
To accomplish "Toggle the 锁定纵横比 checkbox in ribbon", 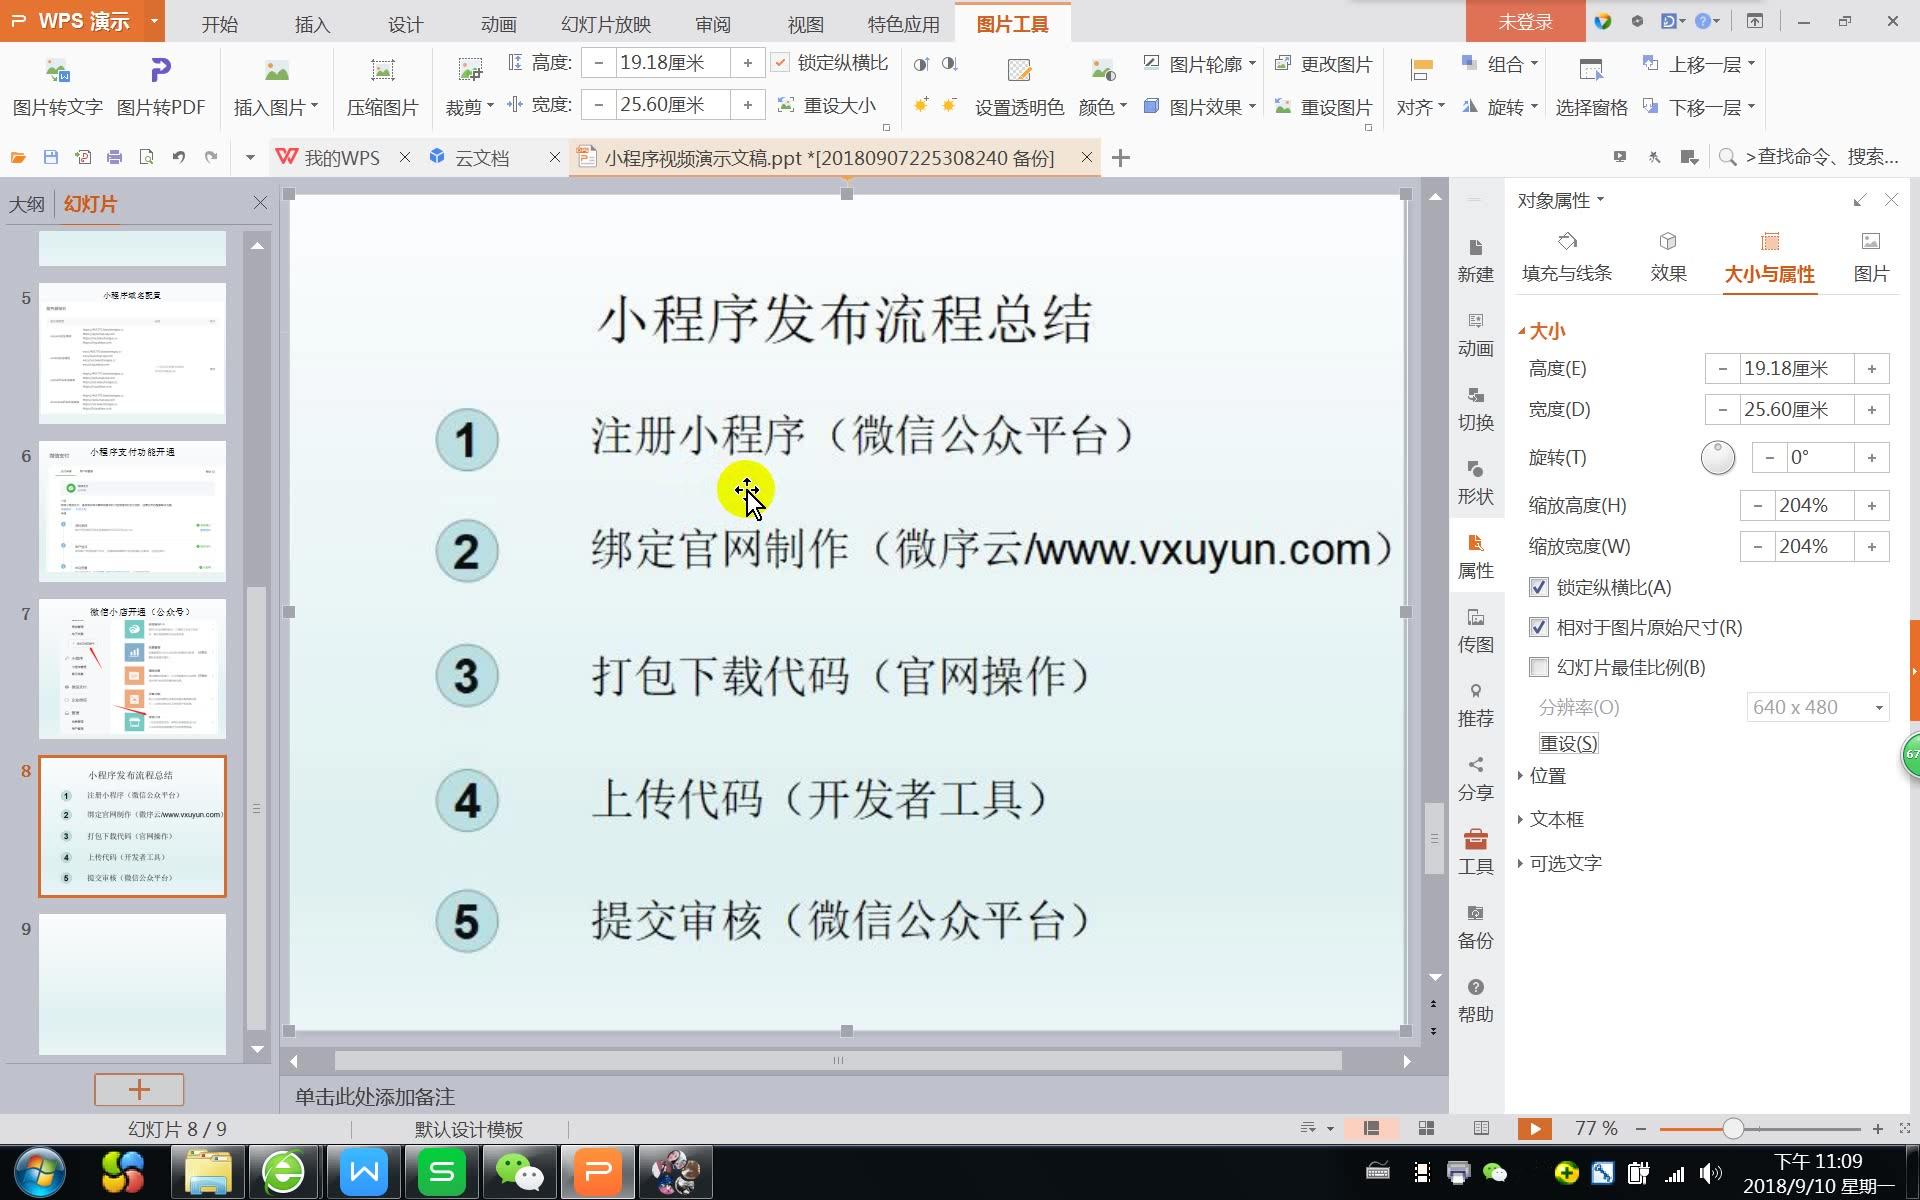I will click(780, 62).
